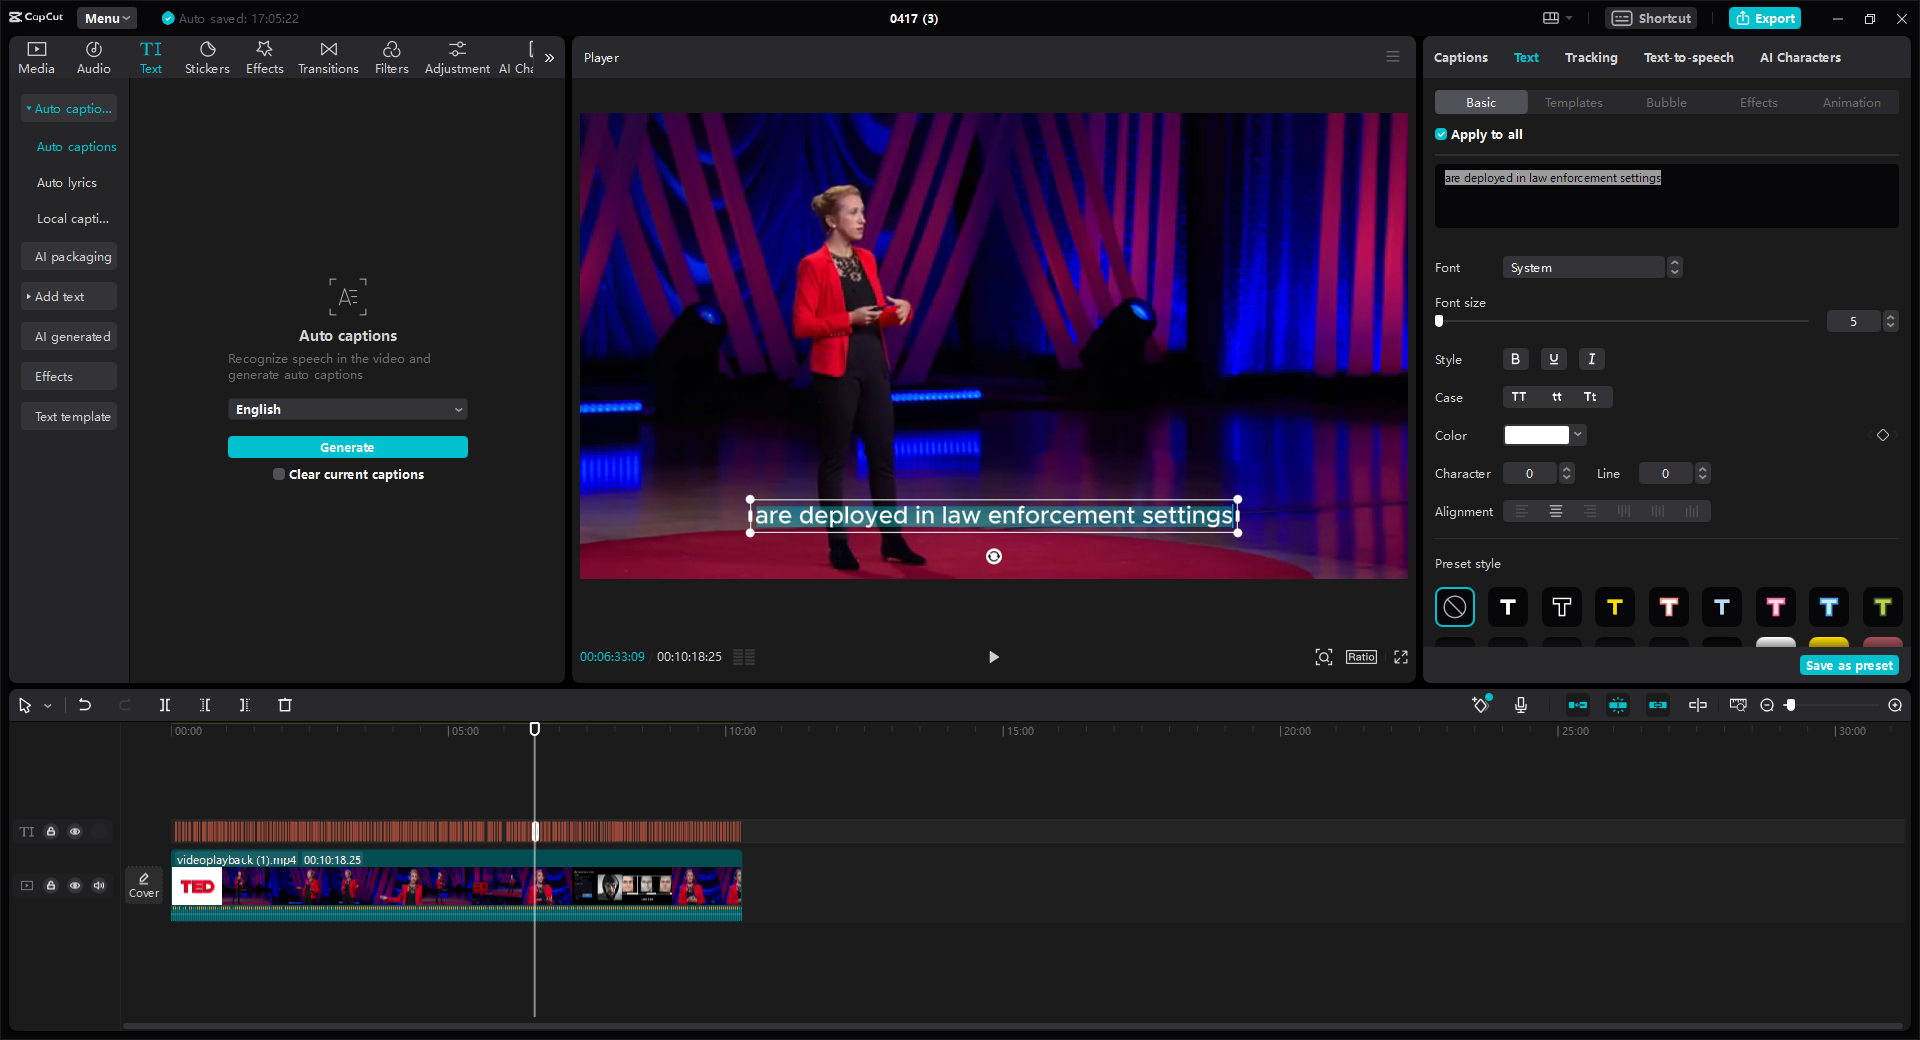Click the Generate captions button
This screenshot has width=1920, height=1040.
[347, 447]
